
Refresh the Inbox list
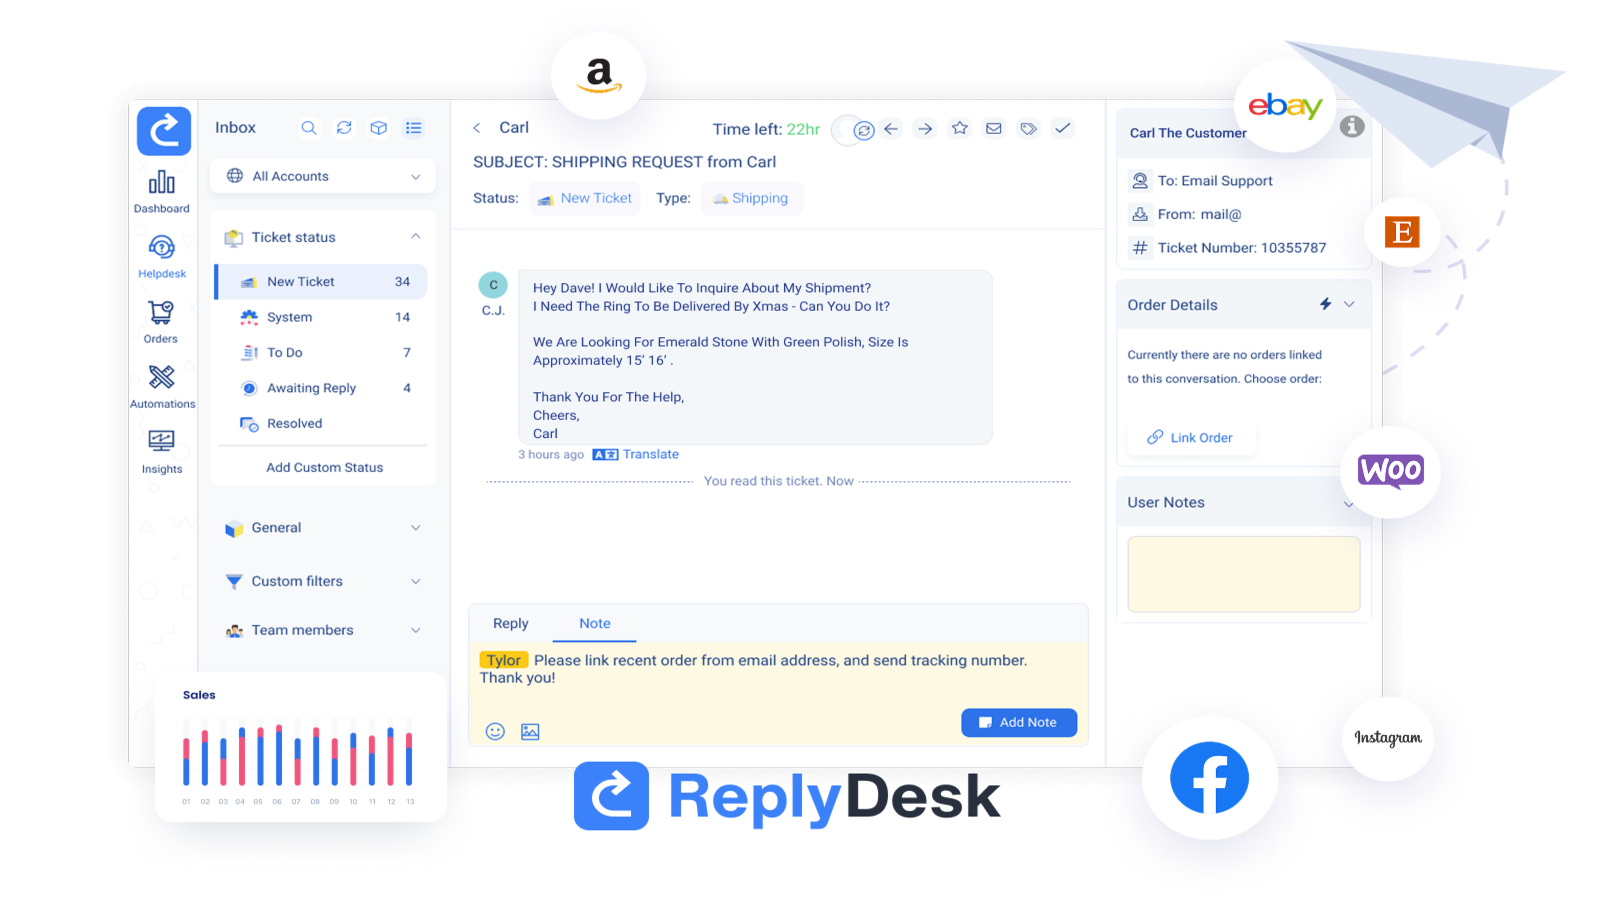[344, 128]
